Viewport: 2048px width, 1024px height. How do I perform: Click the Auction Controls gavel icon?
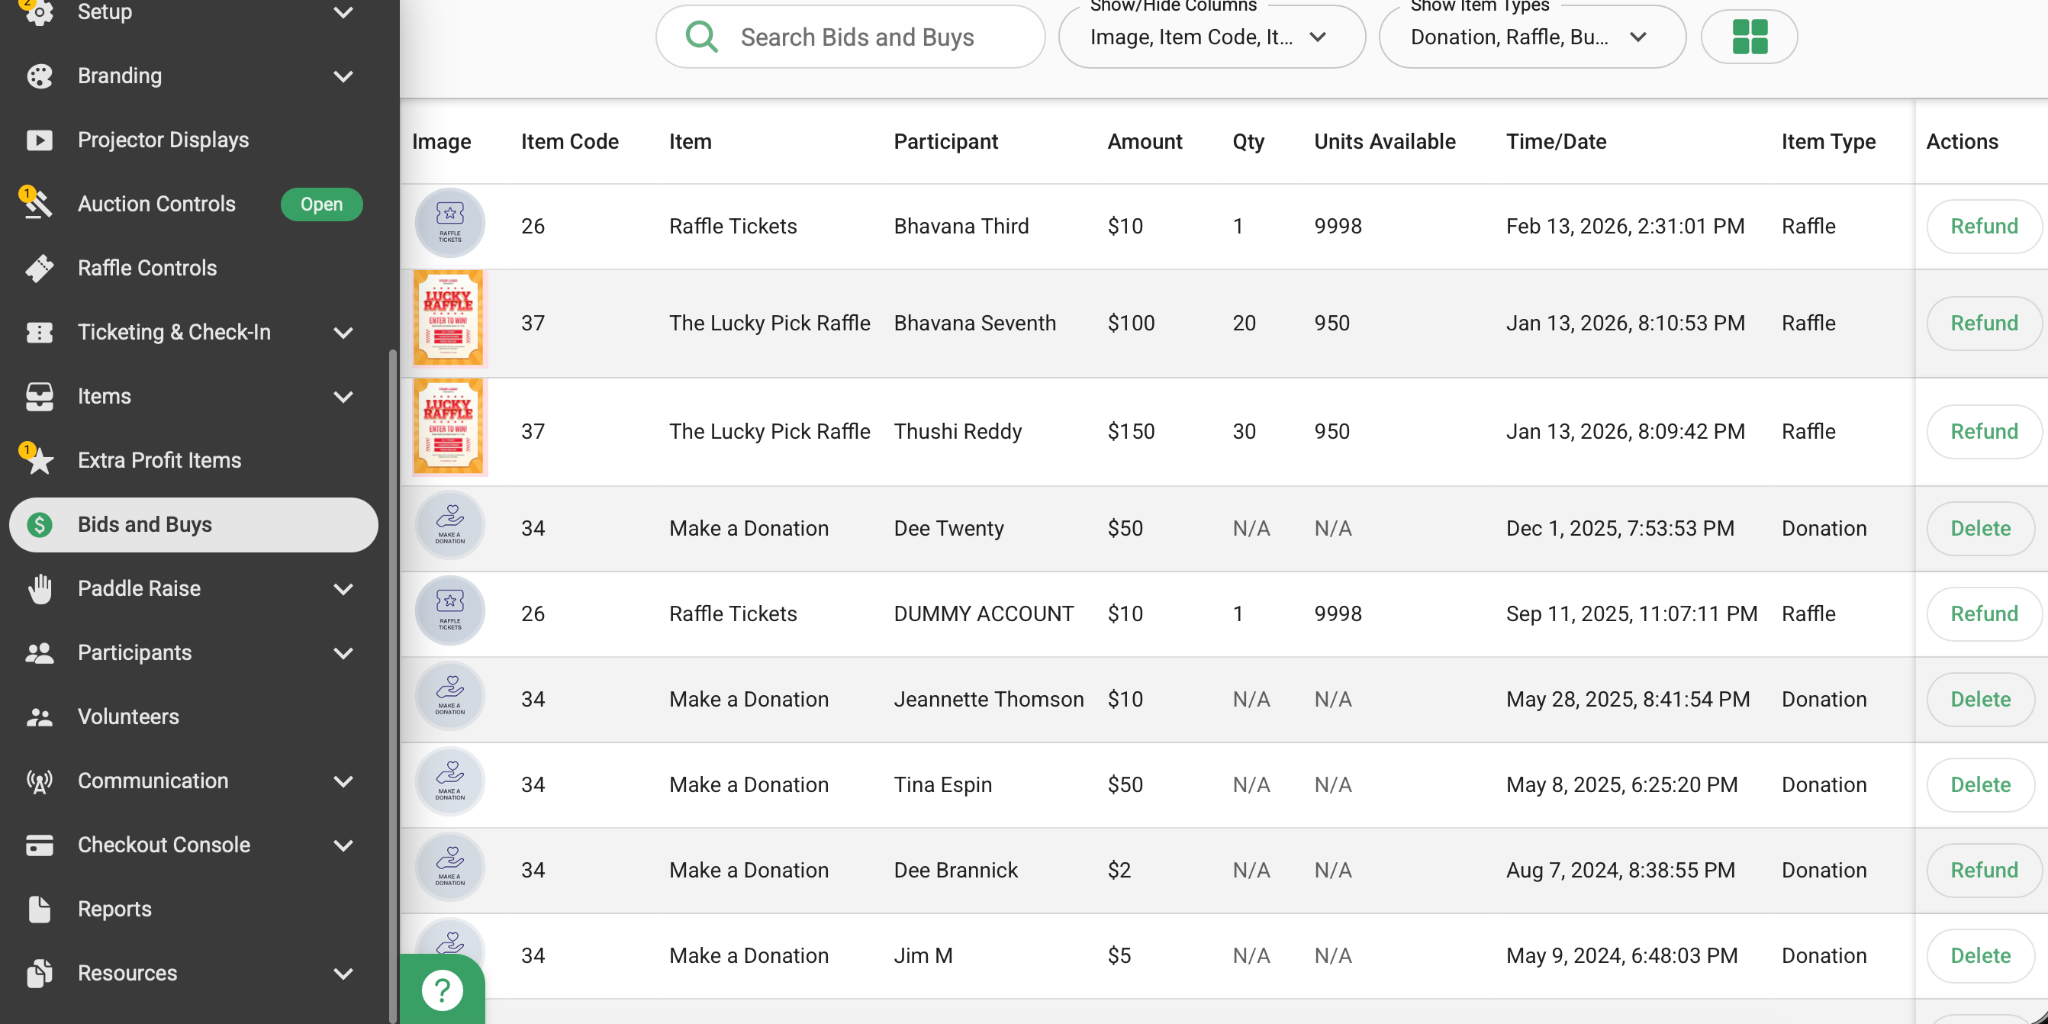38,203
